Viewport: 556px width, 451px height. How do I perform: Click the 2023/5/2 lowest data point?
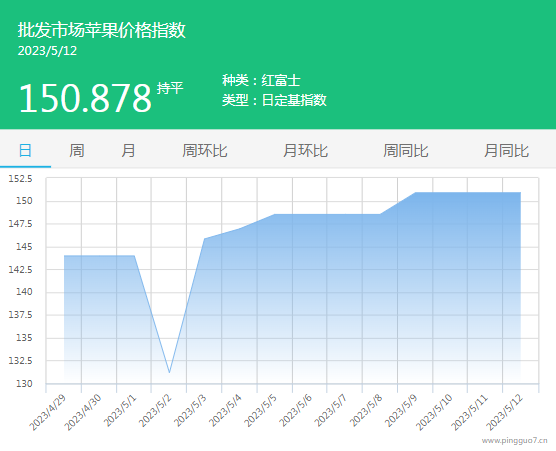click(169, 372)
